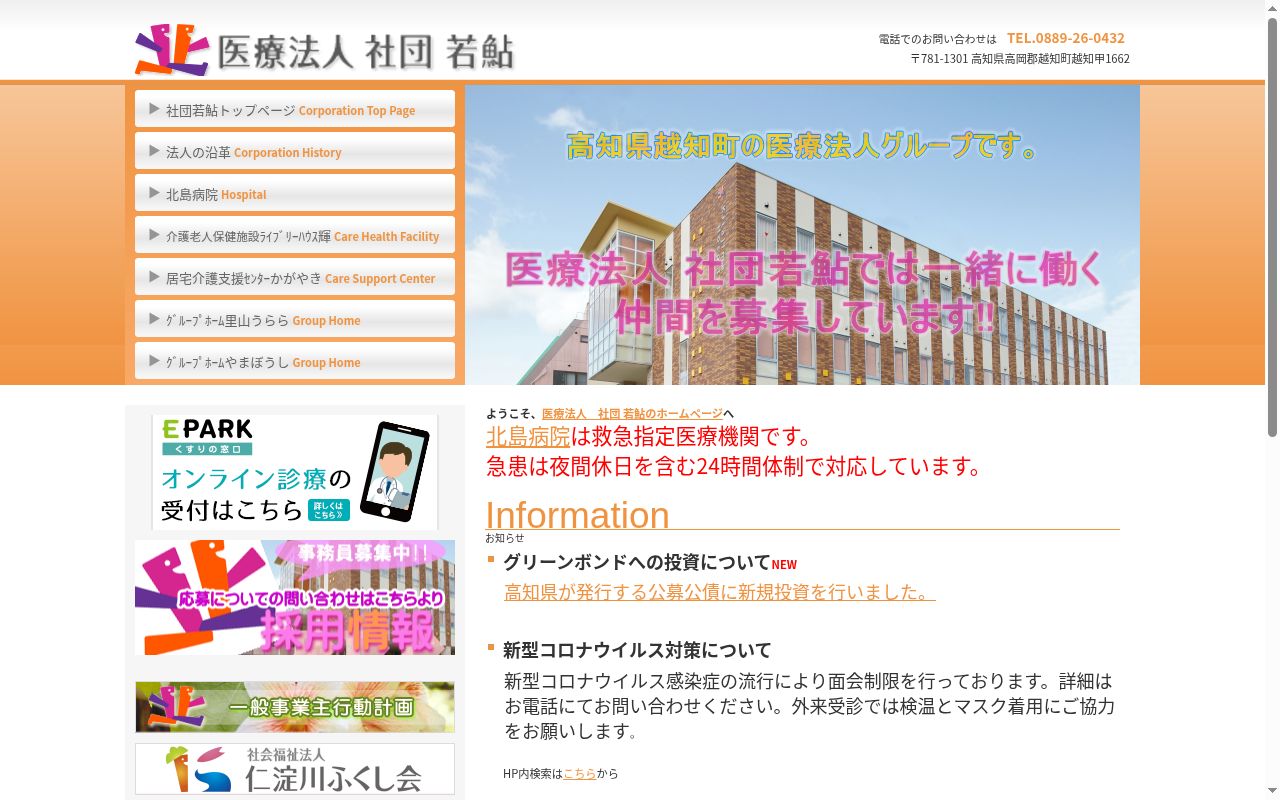Open 一般事業主行動計画 banner
1280x800 pixels.
point(295,707)
